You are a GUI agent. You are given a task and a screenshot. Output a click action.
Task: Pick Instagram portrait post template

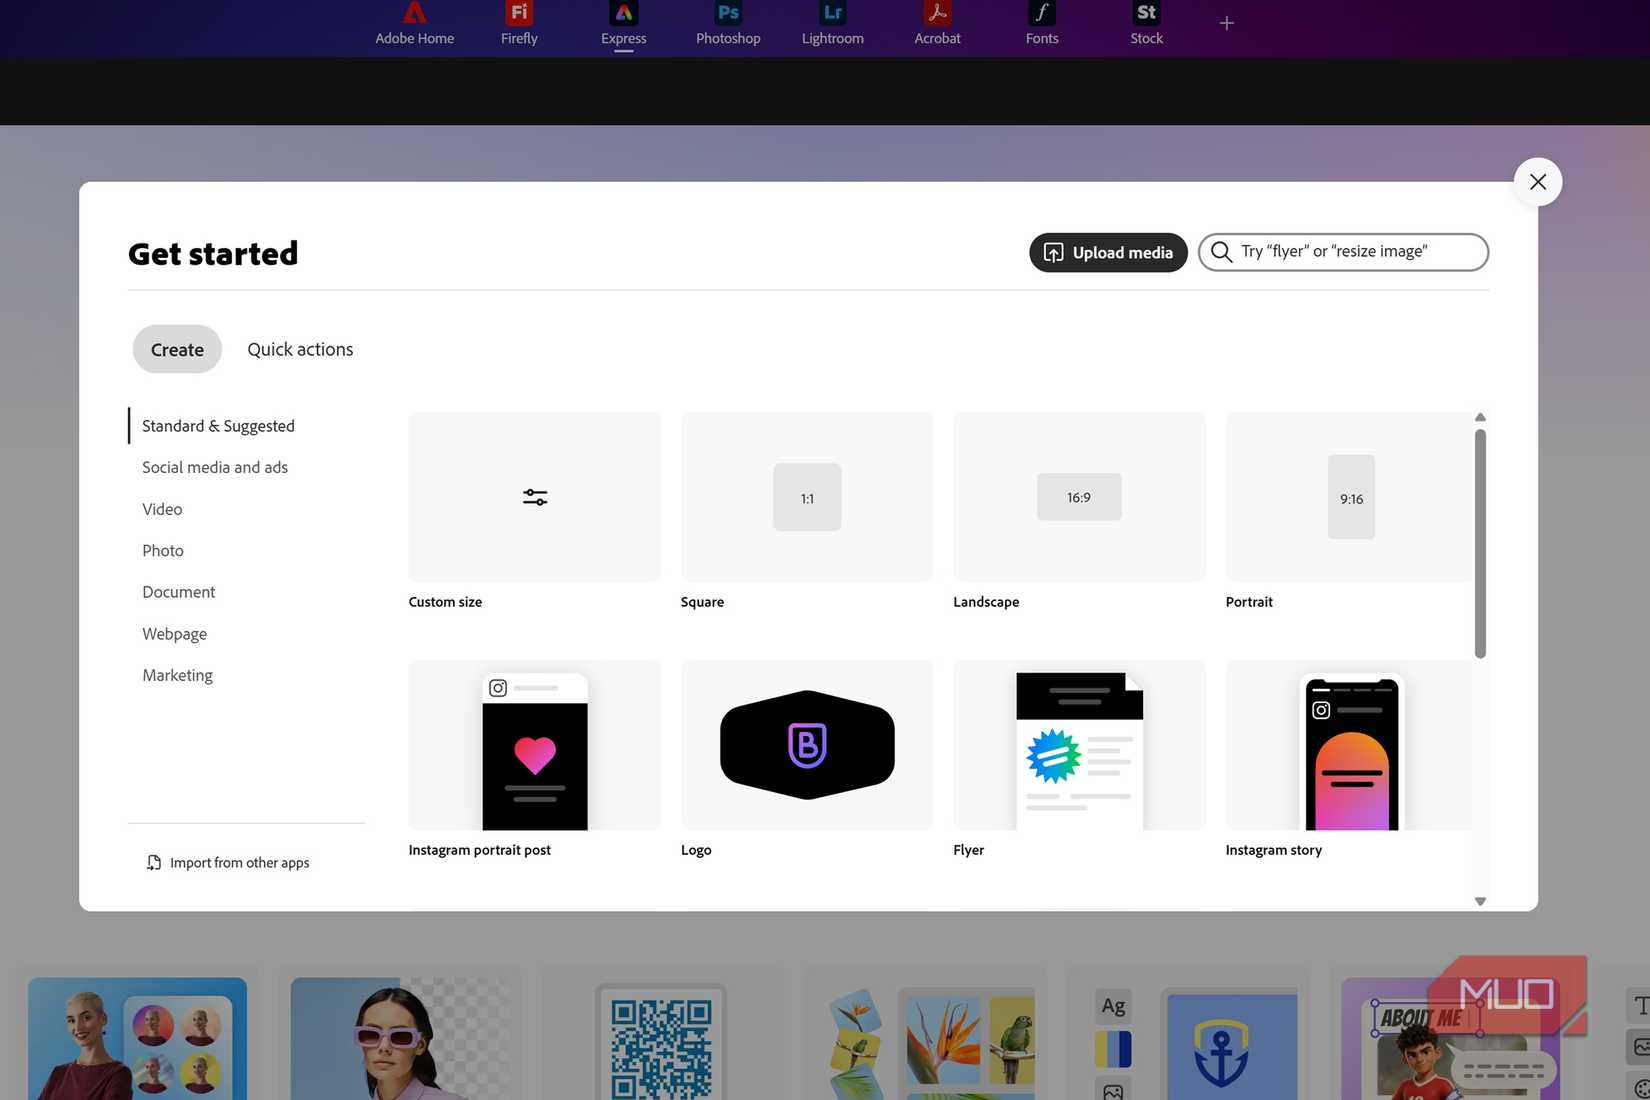click(x=535, y=745)
